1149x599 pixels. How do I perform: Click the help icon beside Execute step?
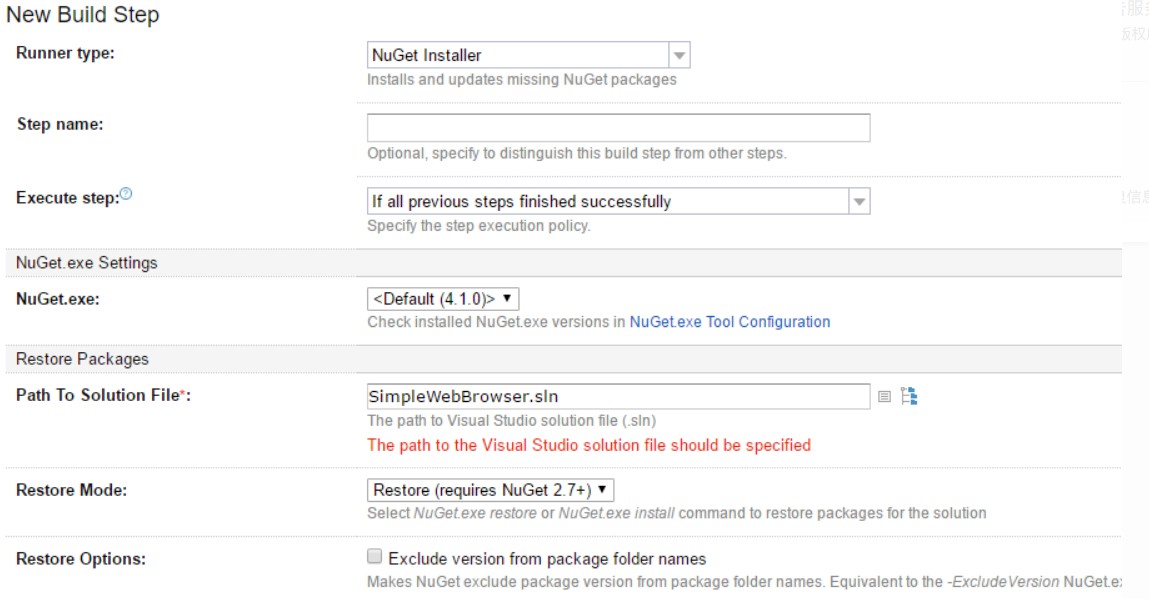(126, 195)
